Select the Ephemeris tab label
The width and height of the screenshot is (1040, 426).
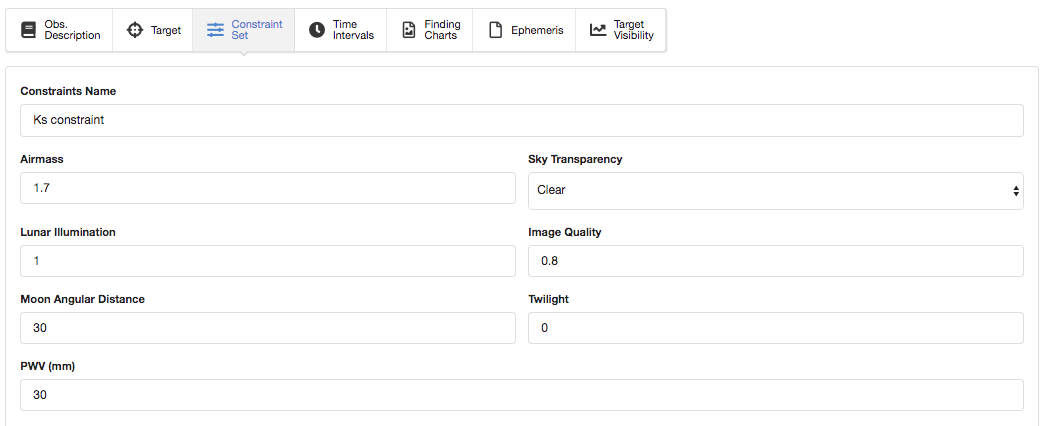click(x=539, y=30)
